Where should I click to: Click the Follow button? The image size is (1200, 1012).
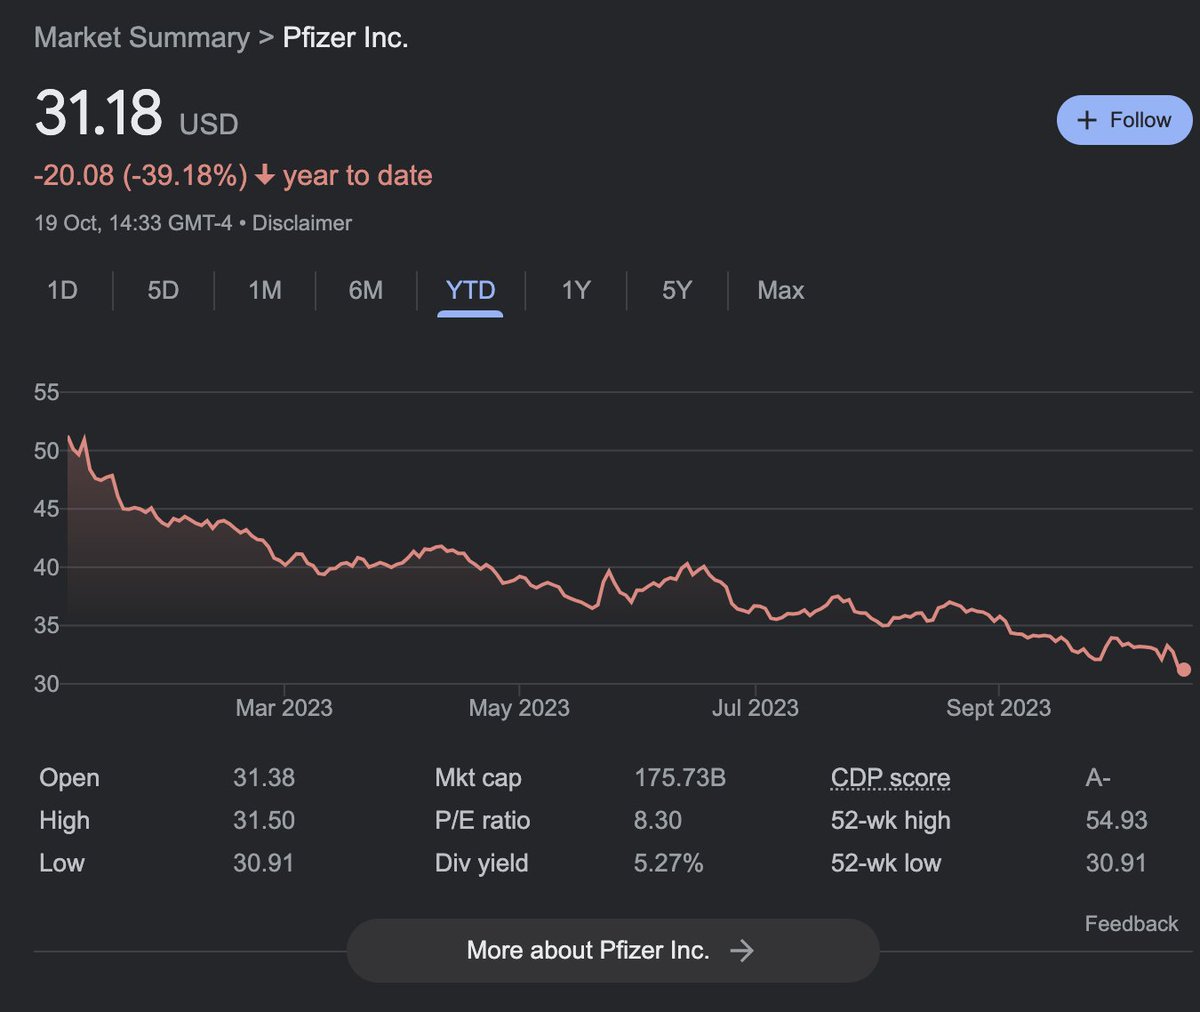coord(1124,120)
